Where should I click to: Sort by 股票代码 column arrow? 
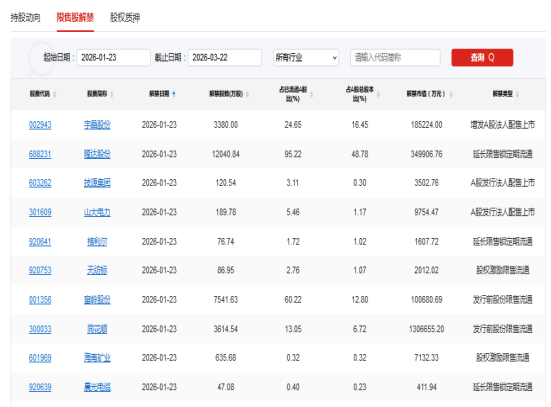[55, 94]
